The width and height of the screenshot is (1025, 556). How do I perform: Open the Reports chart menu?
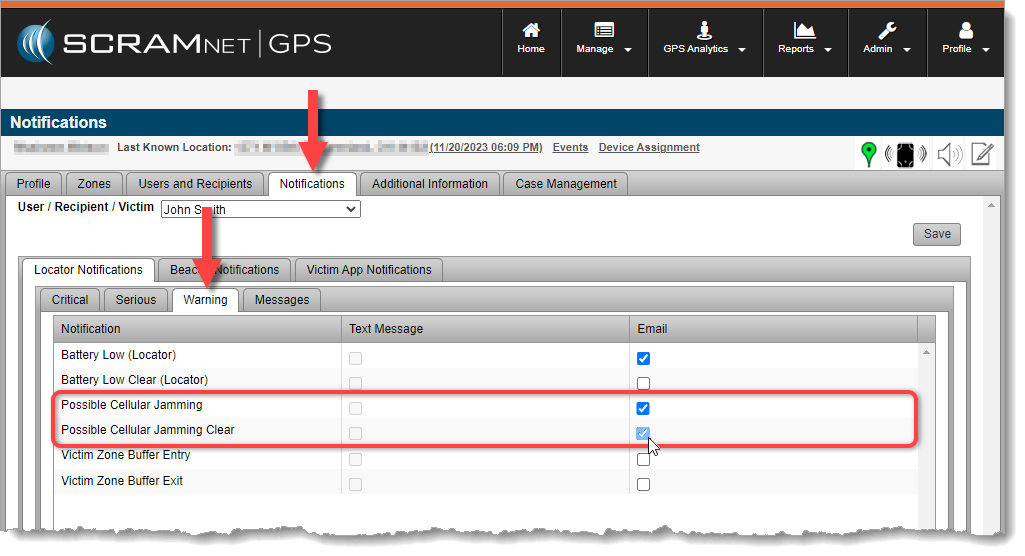click(x=804, y=38)
